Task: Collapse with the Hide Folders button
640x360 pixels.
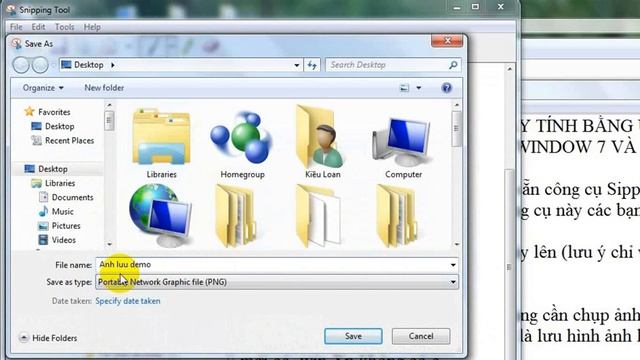Action: pyautogui.click(x=48, y=338)
